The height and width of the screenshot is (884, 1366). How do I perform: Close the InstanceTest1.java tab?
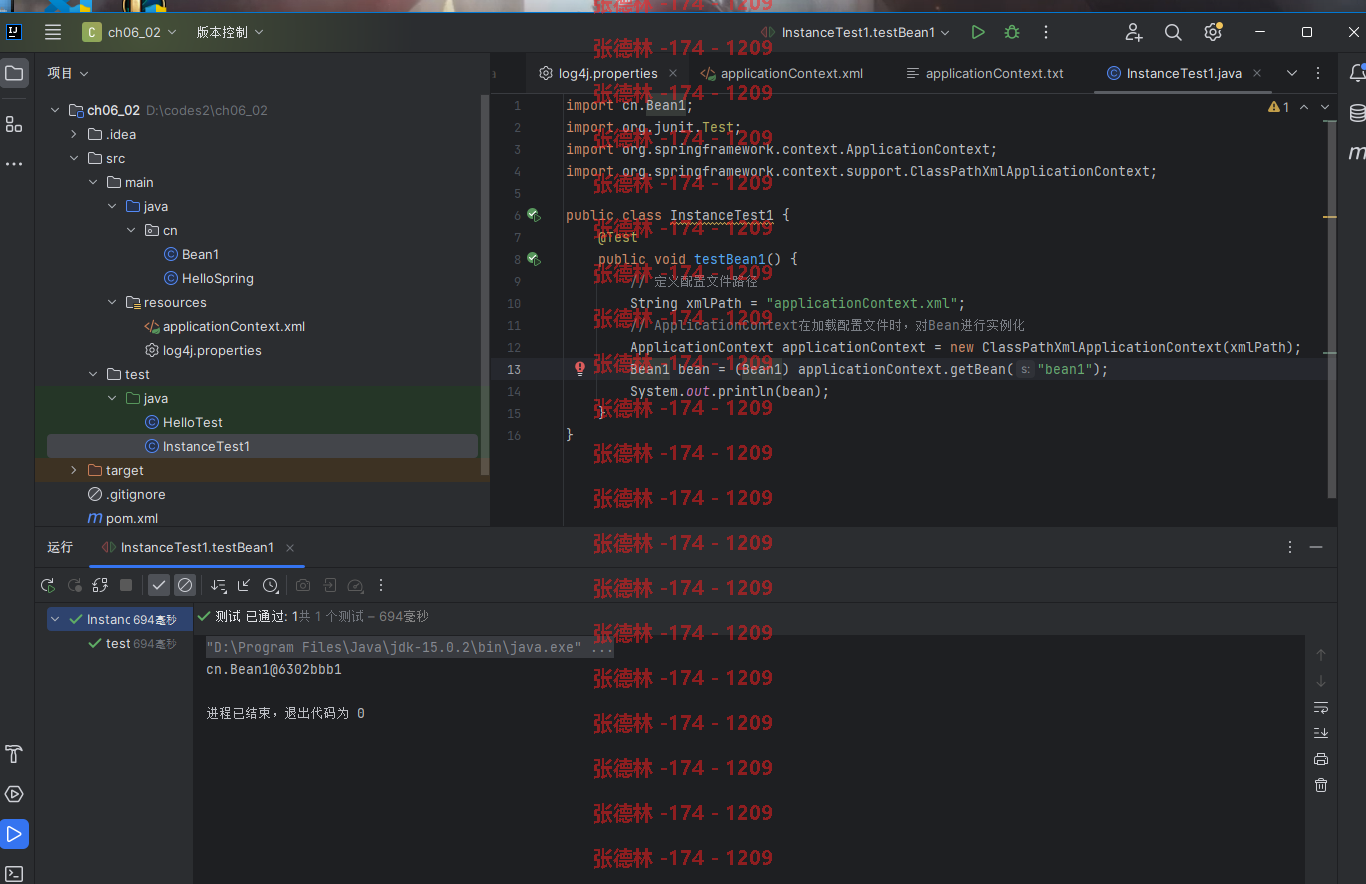1257,73
